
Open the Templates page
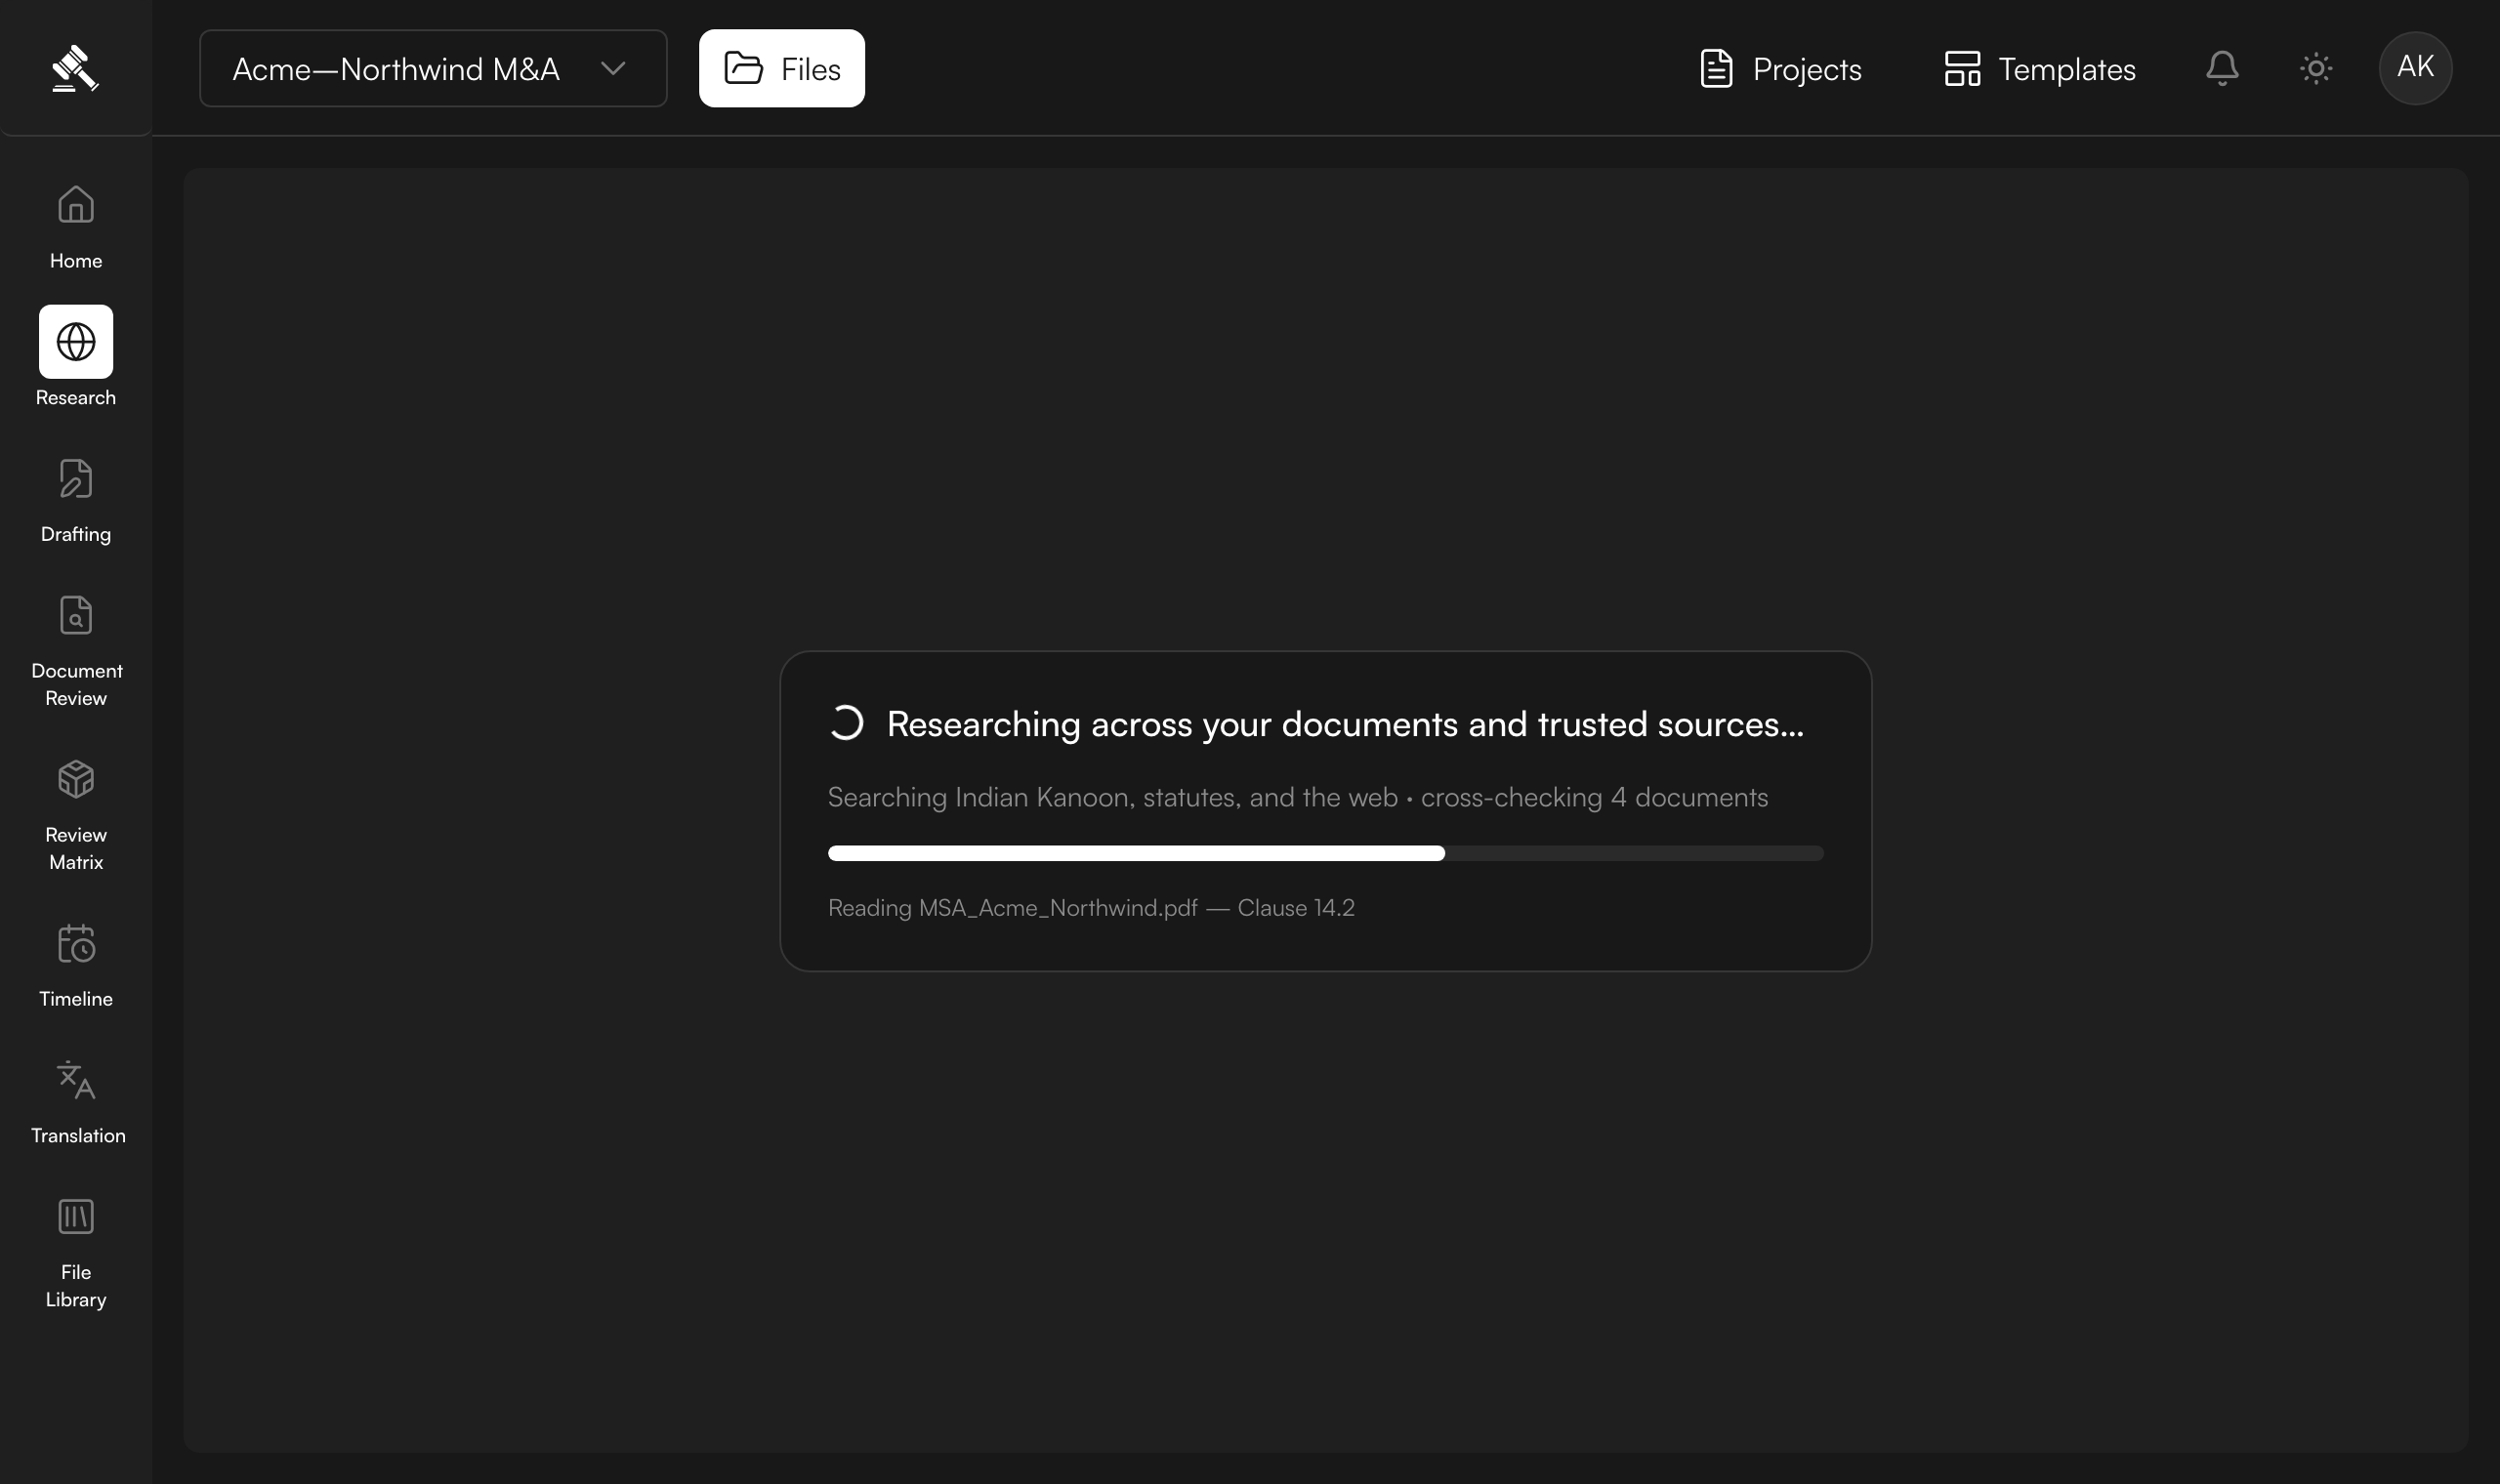click(x=2039, y=68)
